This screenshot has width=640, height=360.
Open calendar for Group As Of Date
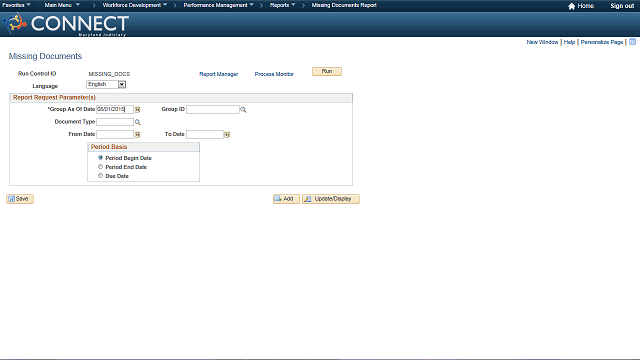pos(138,109)
